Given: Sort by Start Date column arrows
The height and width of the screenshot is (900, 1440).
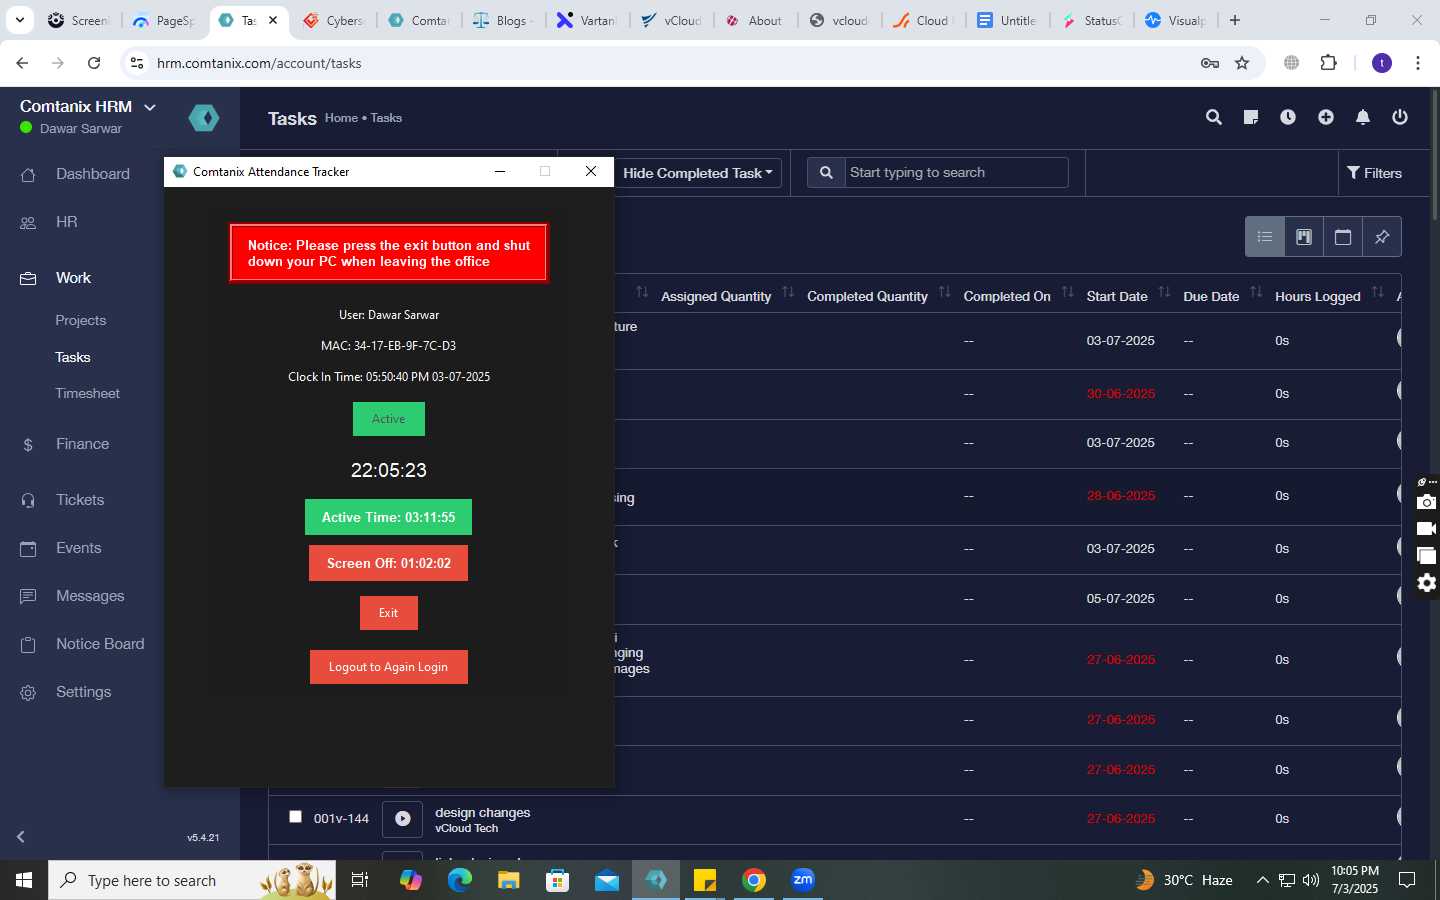Looking at the screenshot, I should click(1164, 292).
